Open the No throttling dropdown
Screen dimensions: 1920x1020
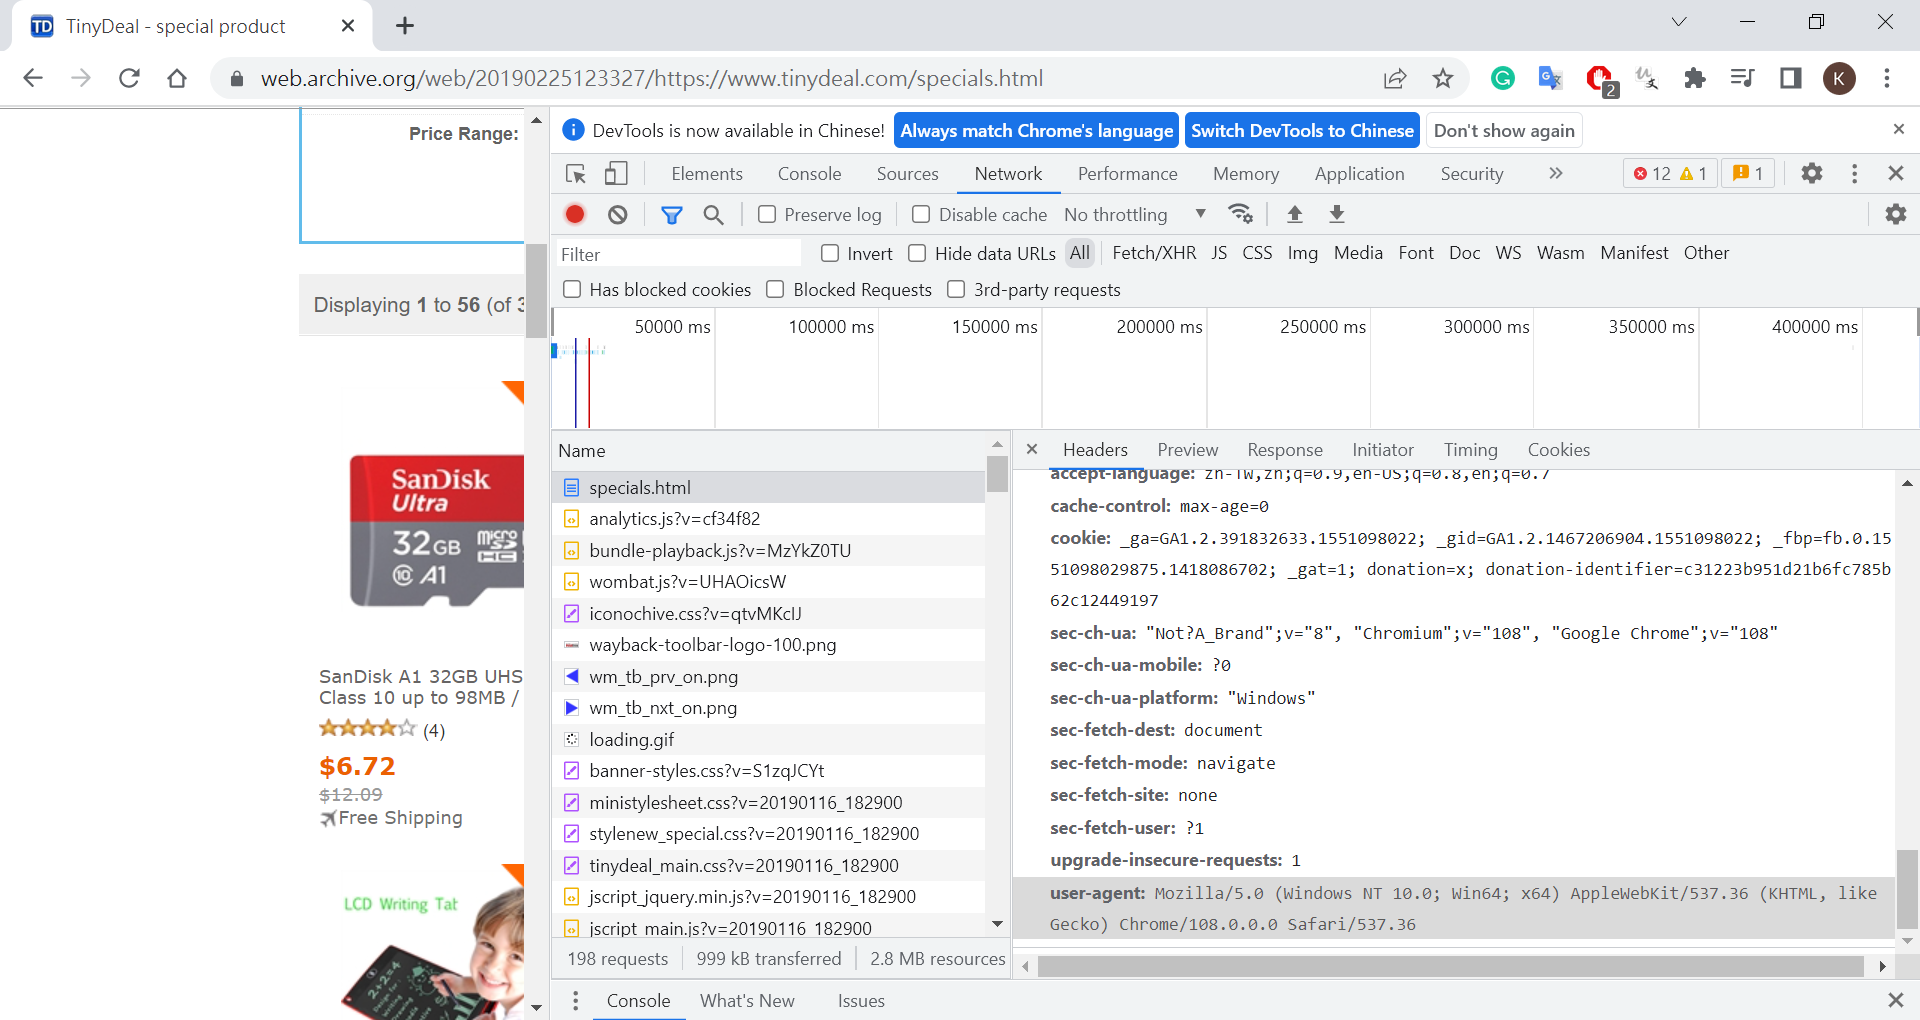[1134, 214]
